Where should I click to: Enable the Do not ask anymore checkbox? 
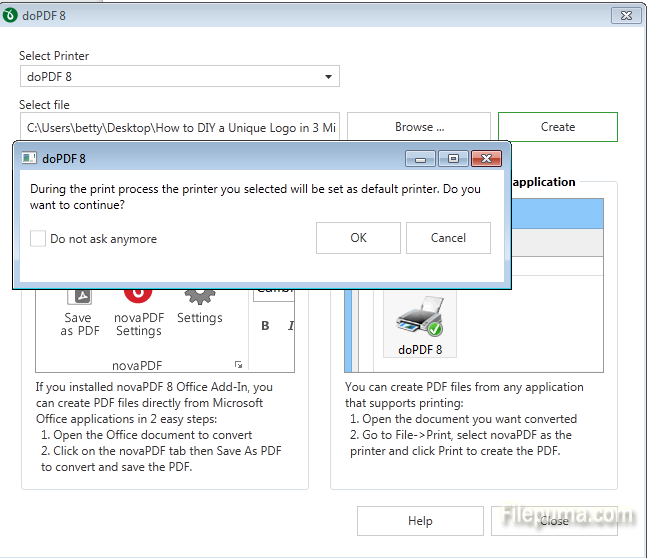point(38,239)
